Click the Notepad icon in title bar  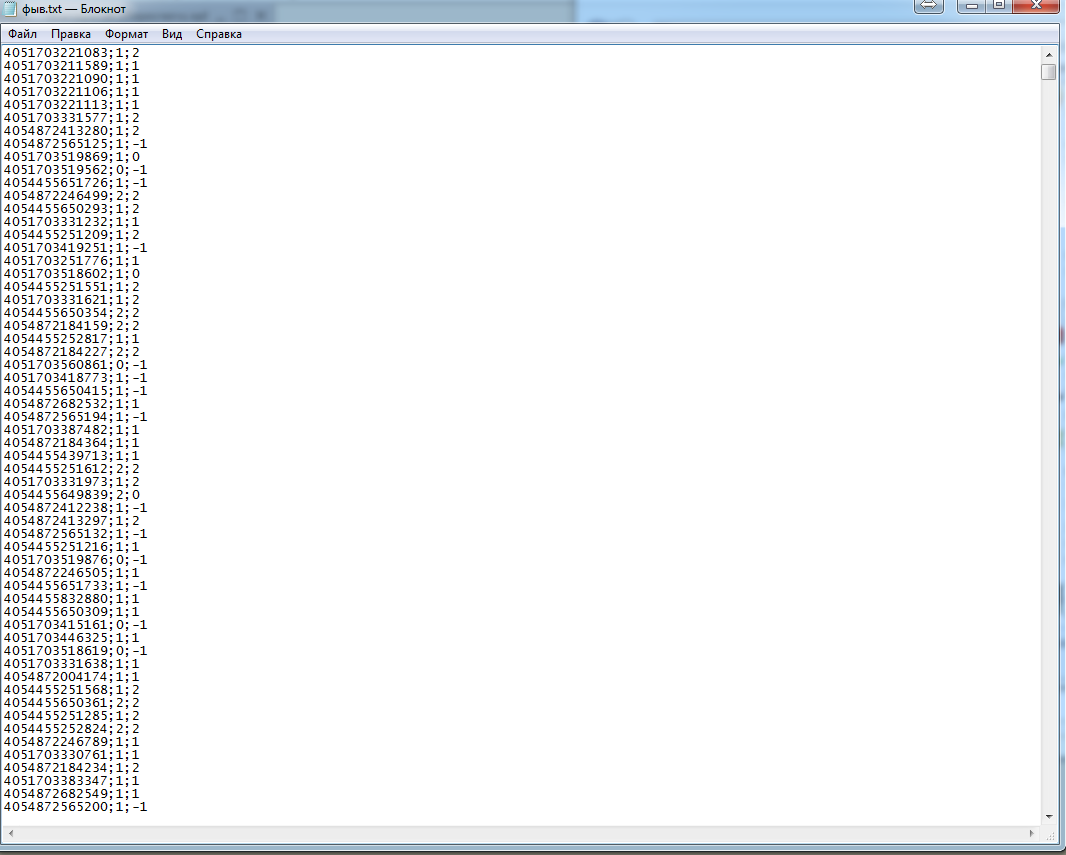10,8
